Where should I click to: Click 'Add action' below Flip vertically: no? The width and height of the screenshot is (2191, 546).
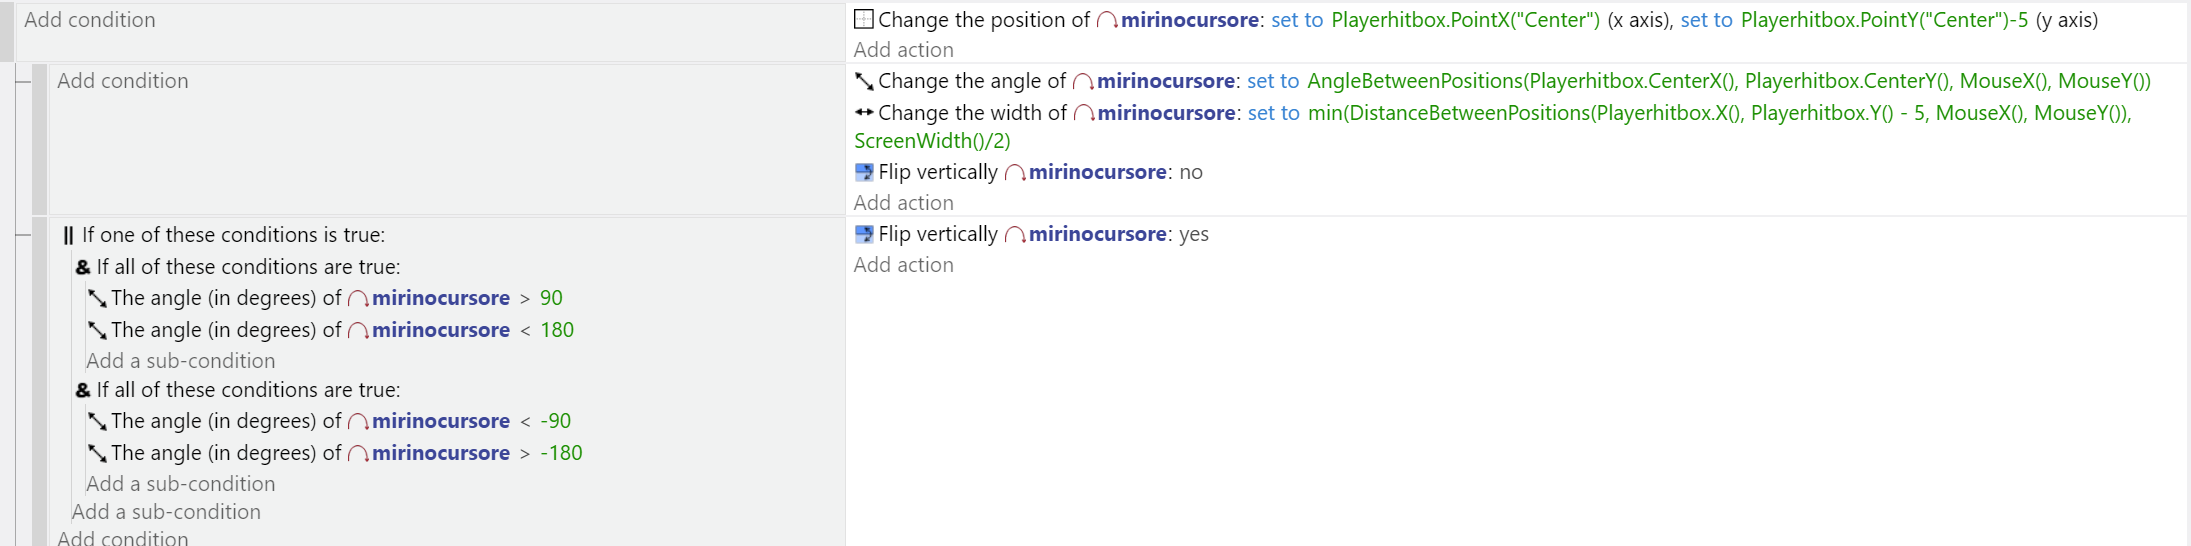pyautogui.click(x=904, y=203)
